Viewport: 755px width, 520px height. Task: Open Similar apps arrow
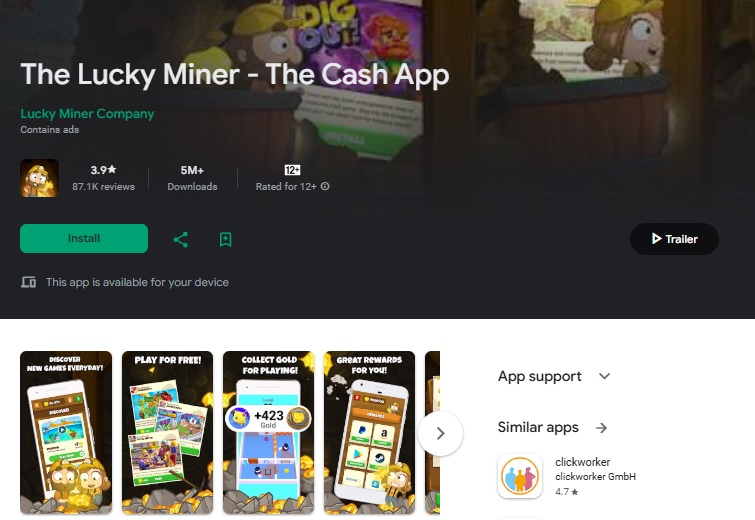tap(601, 428)
